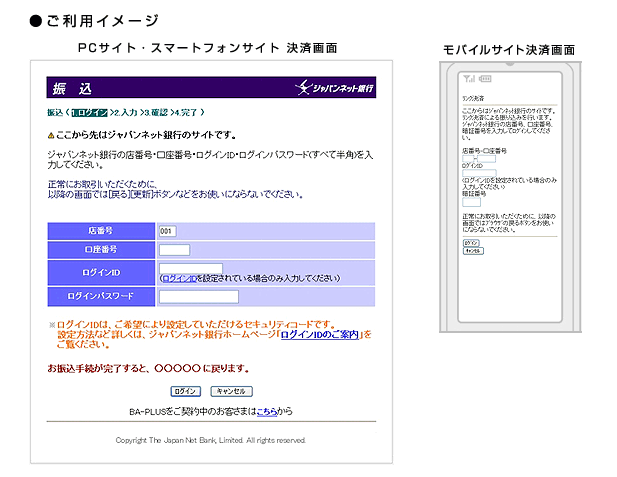This screenshot has height=477, width=617.
Task: Click the こちら link for BA-PLUS customers
Action: 266,410
